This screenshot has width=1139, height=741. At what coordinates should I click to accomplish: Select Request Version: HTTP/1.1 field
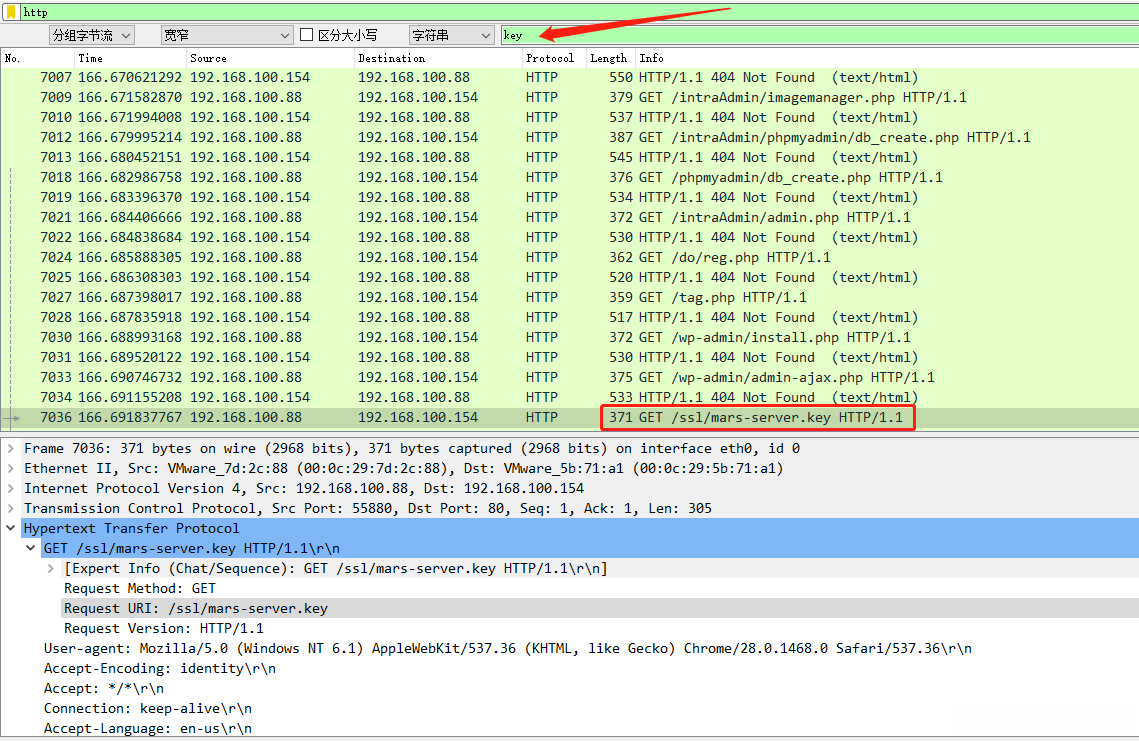(x=163, y=628)
